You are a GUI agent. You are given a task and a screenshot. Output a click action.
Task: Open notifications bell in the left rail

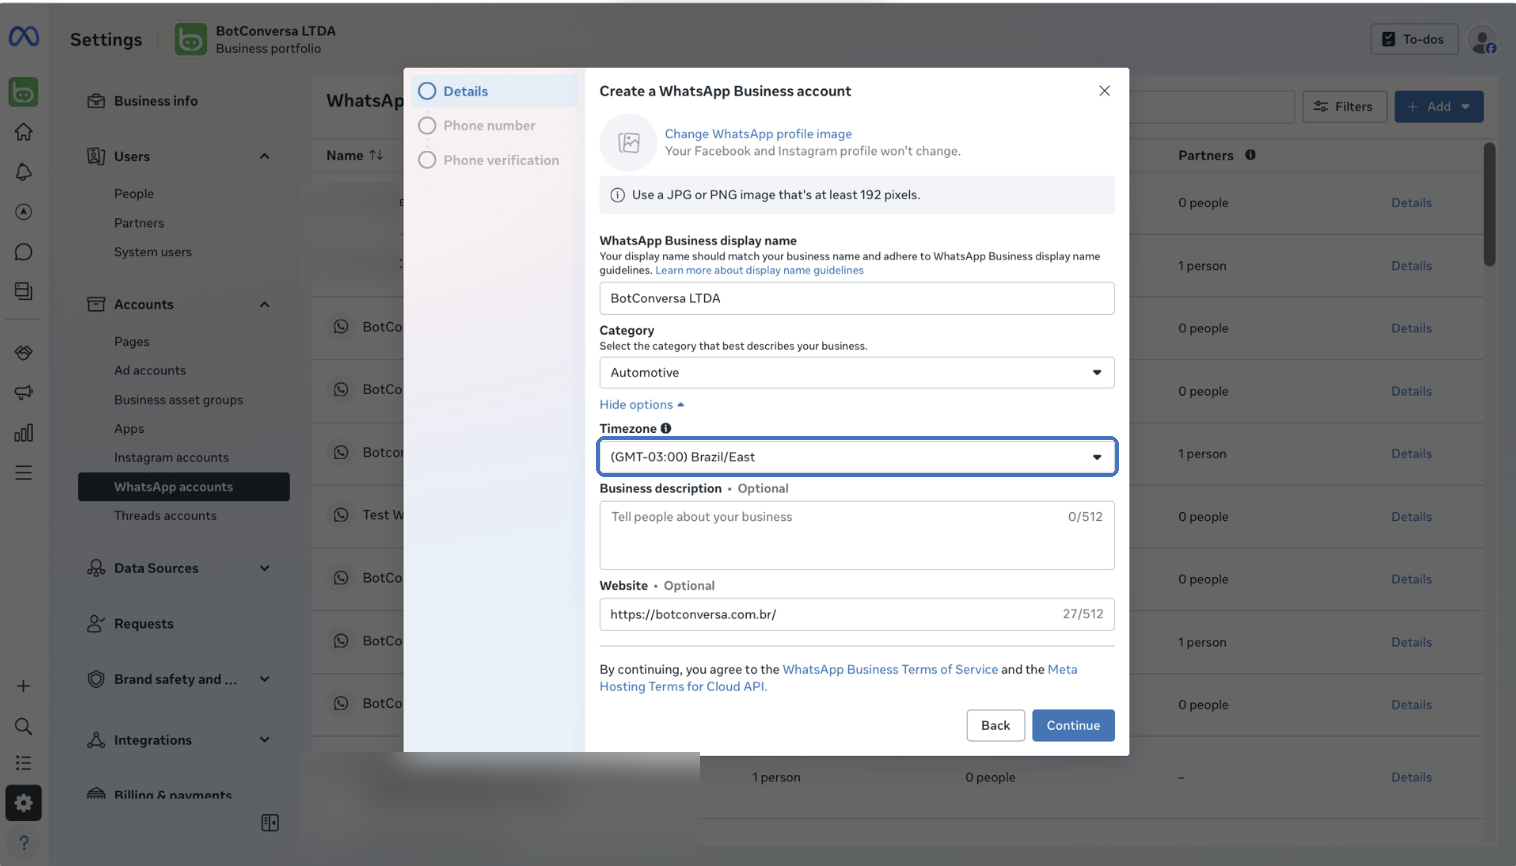click(x=24, y=171)
